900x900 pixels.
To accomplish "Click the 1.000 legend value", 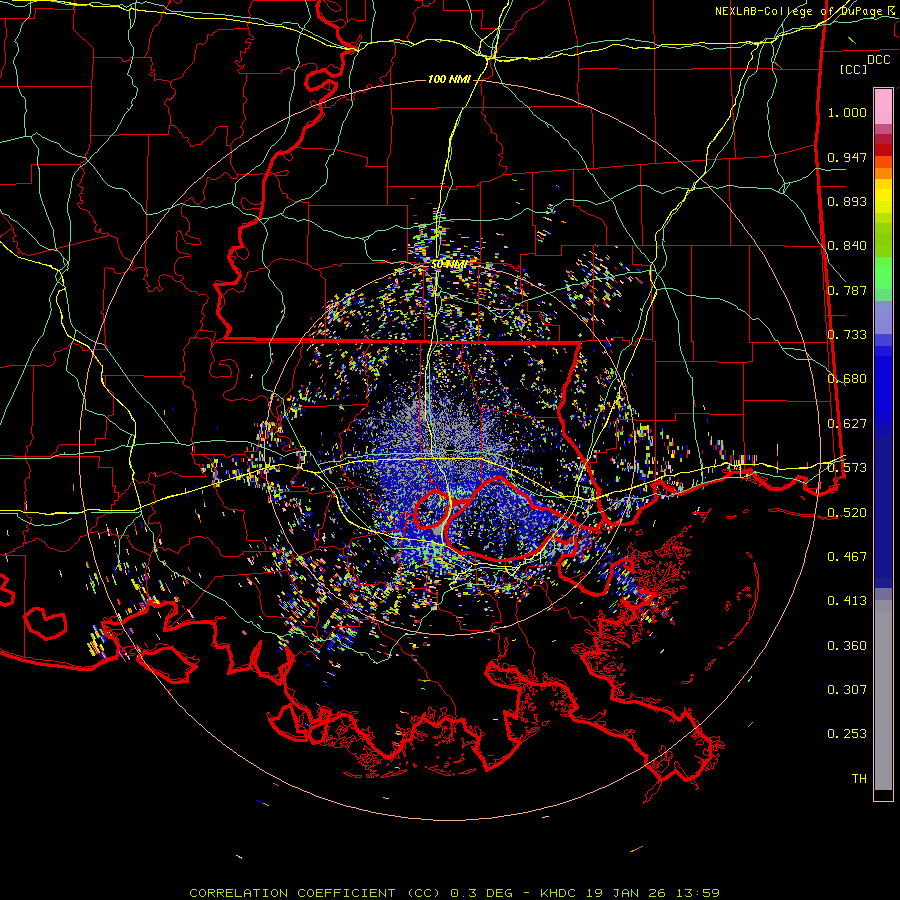I will [847, 112].
